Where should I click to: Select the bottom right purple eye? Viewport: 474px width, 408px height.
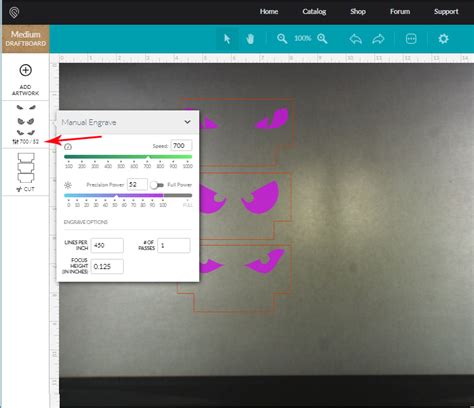[x=265, y=261]
